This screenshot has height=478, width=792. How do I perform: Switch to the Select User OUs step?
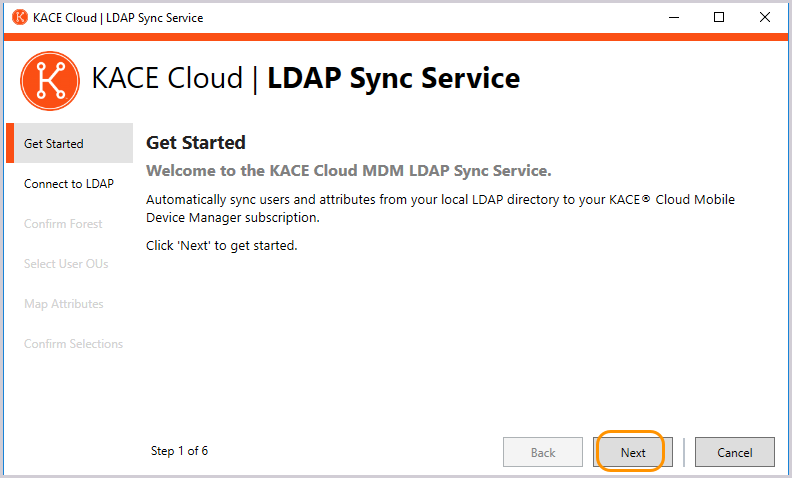tap(66, 264)
